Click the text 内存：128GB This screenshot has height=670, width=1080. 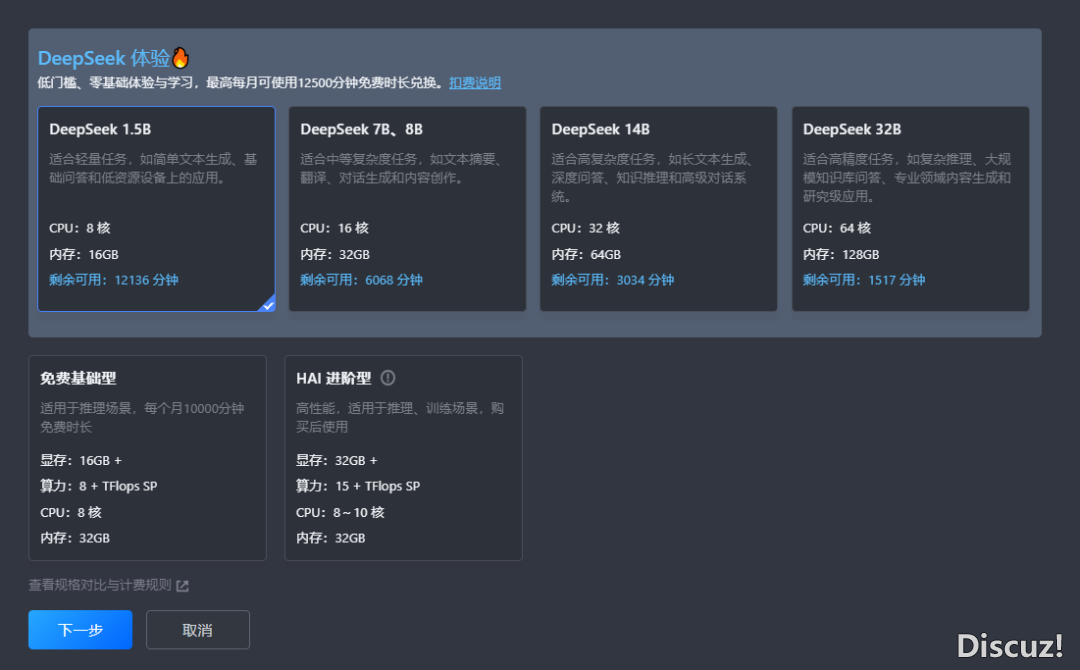841,254
